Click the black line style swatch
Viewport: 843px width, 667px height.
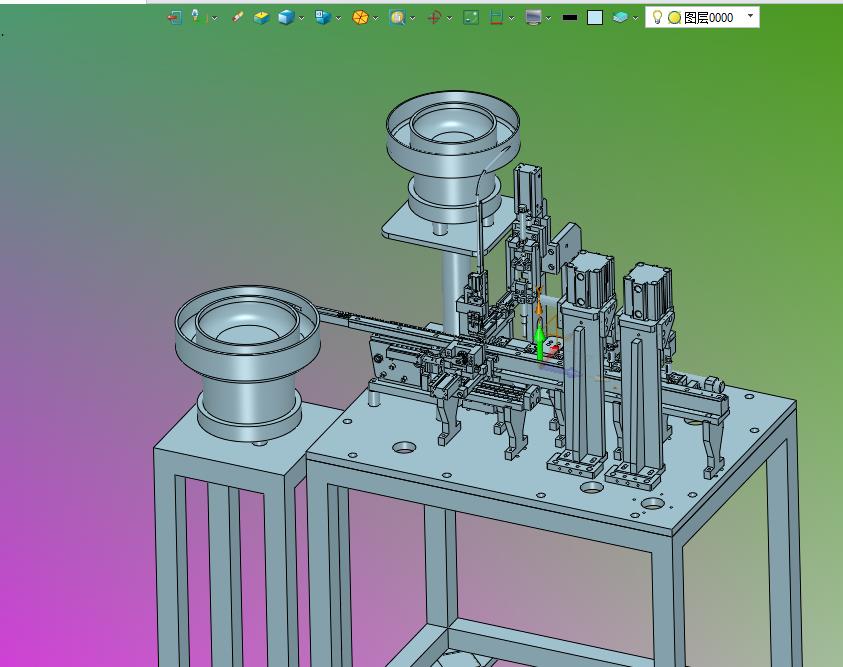click(x=570, y=17)
